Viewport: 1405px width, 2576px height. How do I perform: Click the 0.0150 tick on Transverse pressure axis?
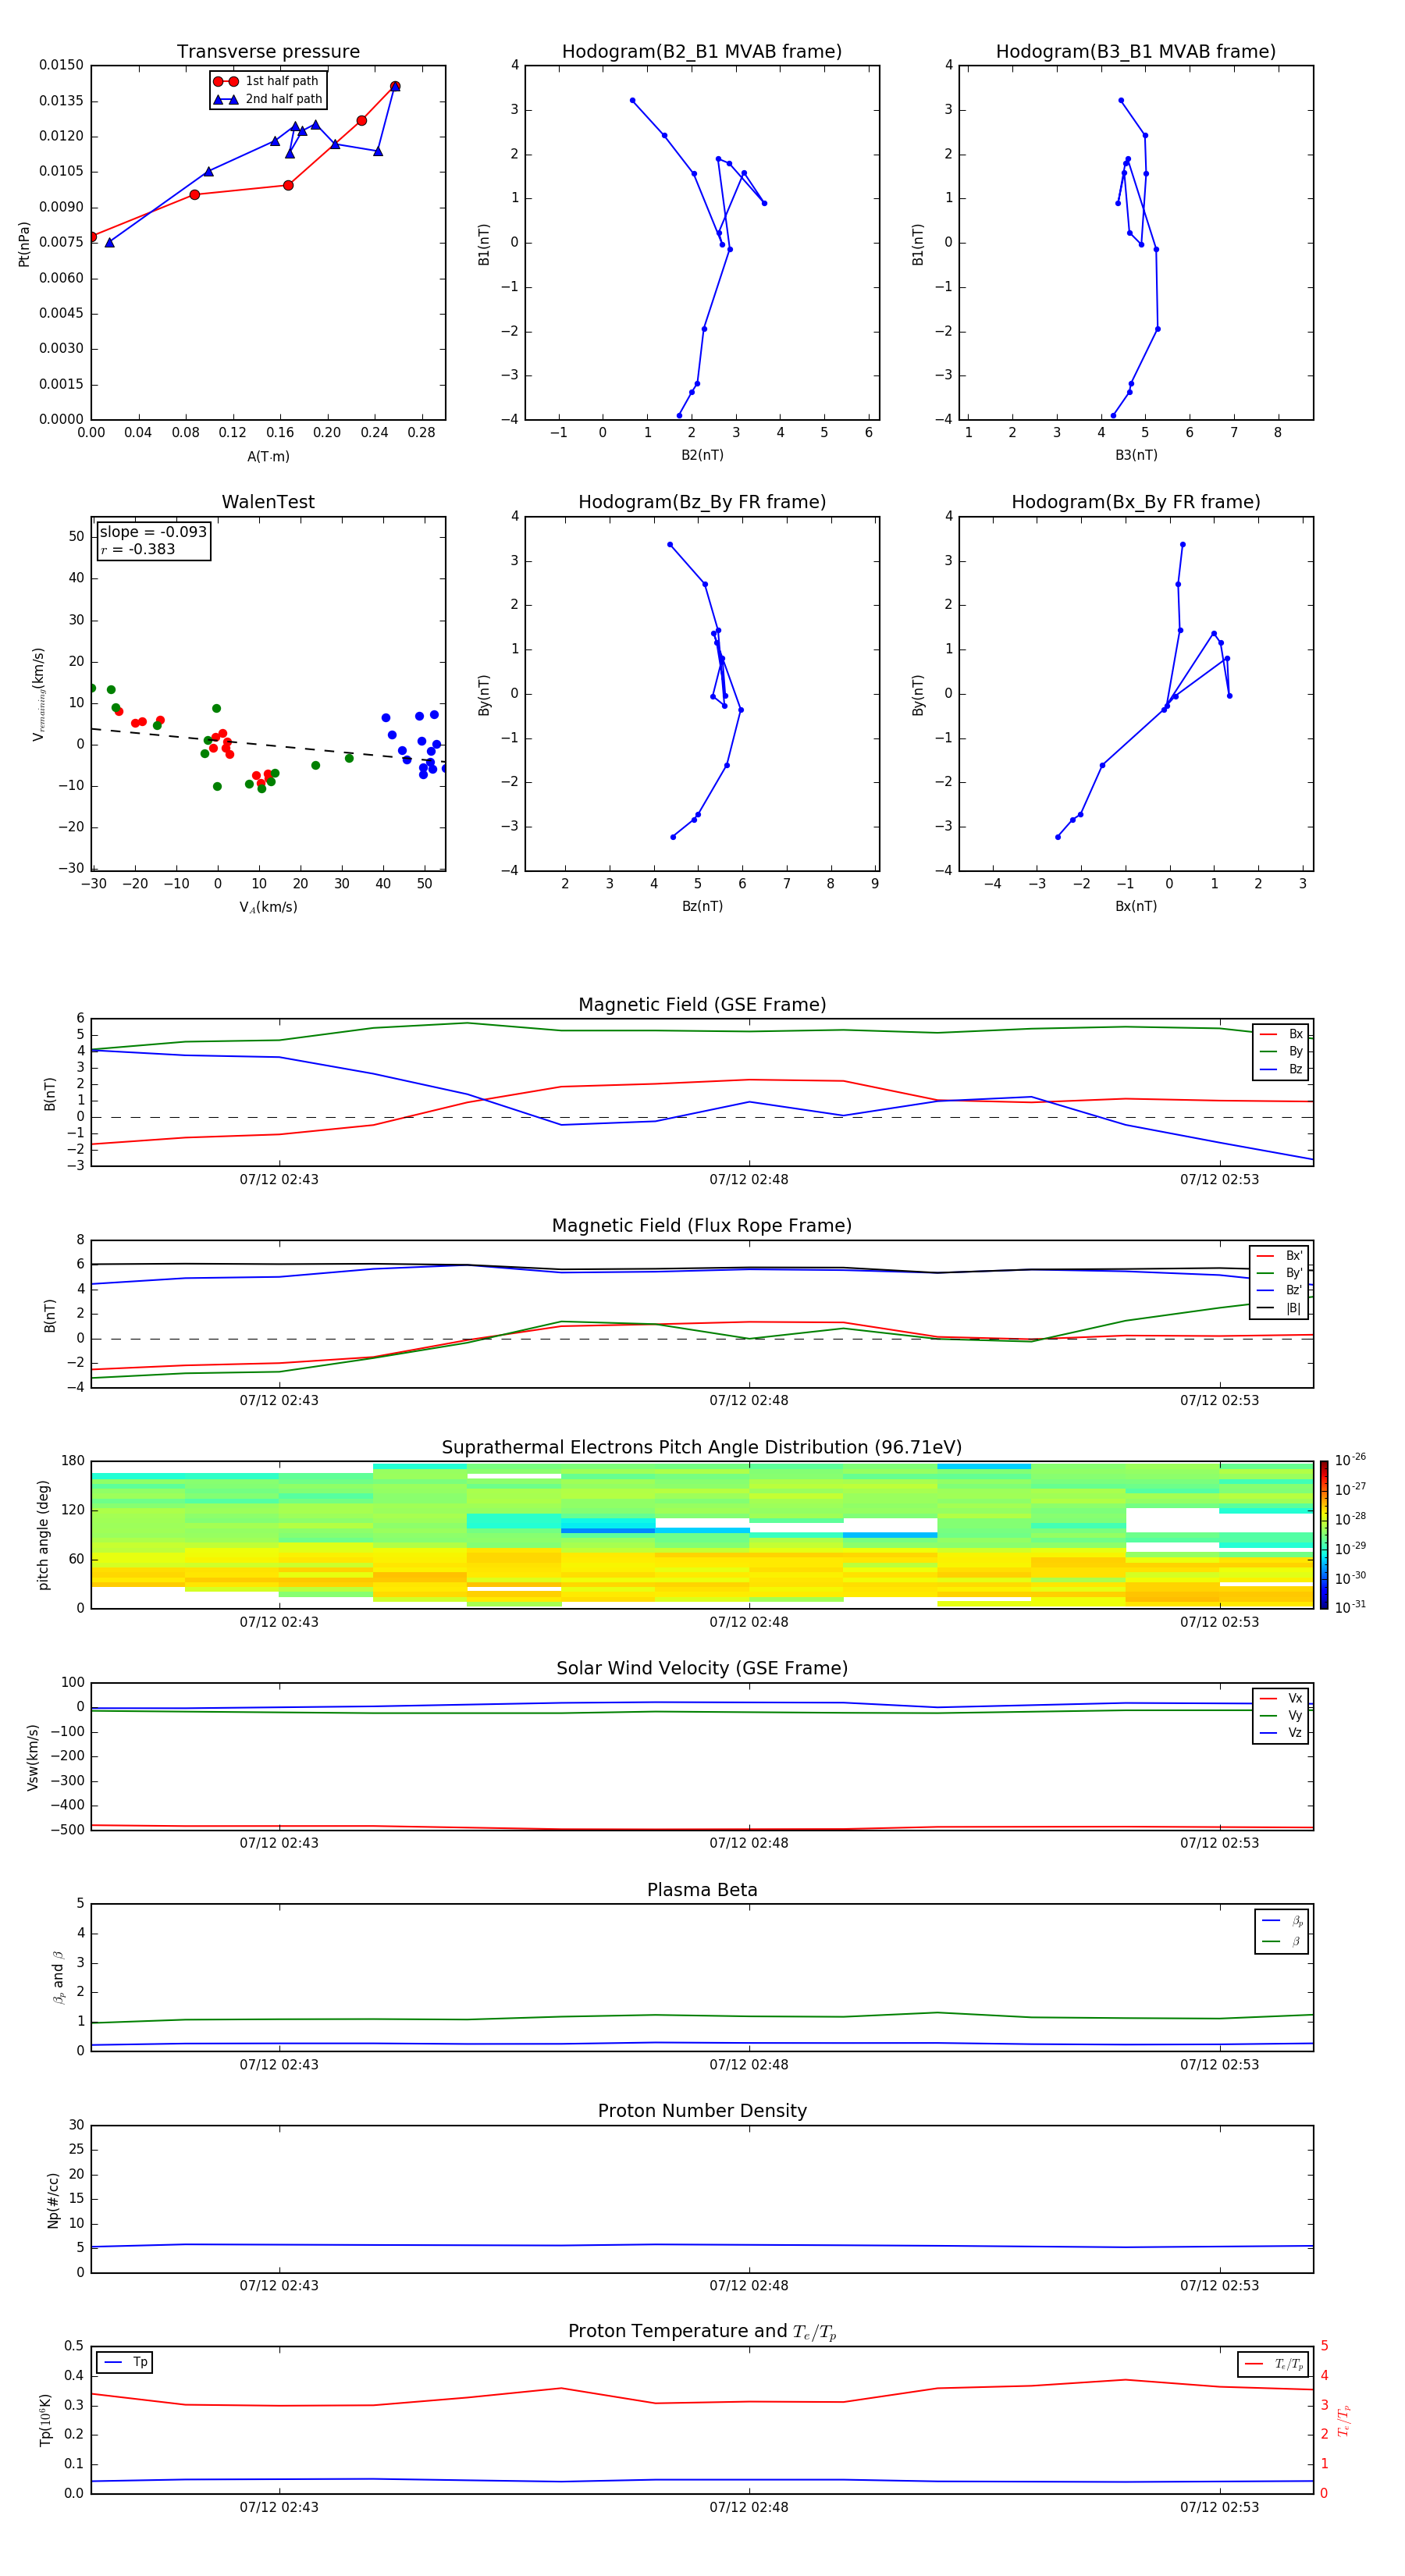tap(62, 65)
